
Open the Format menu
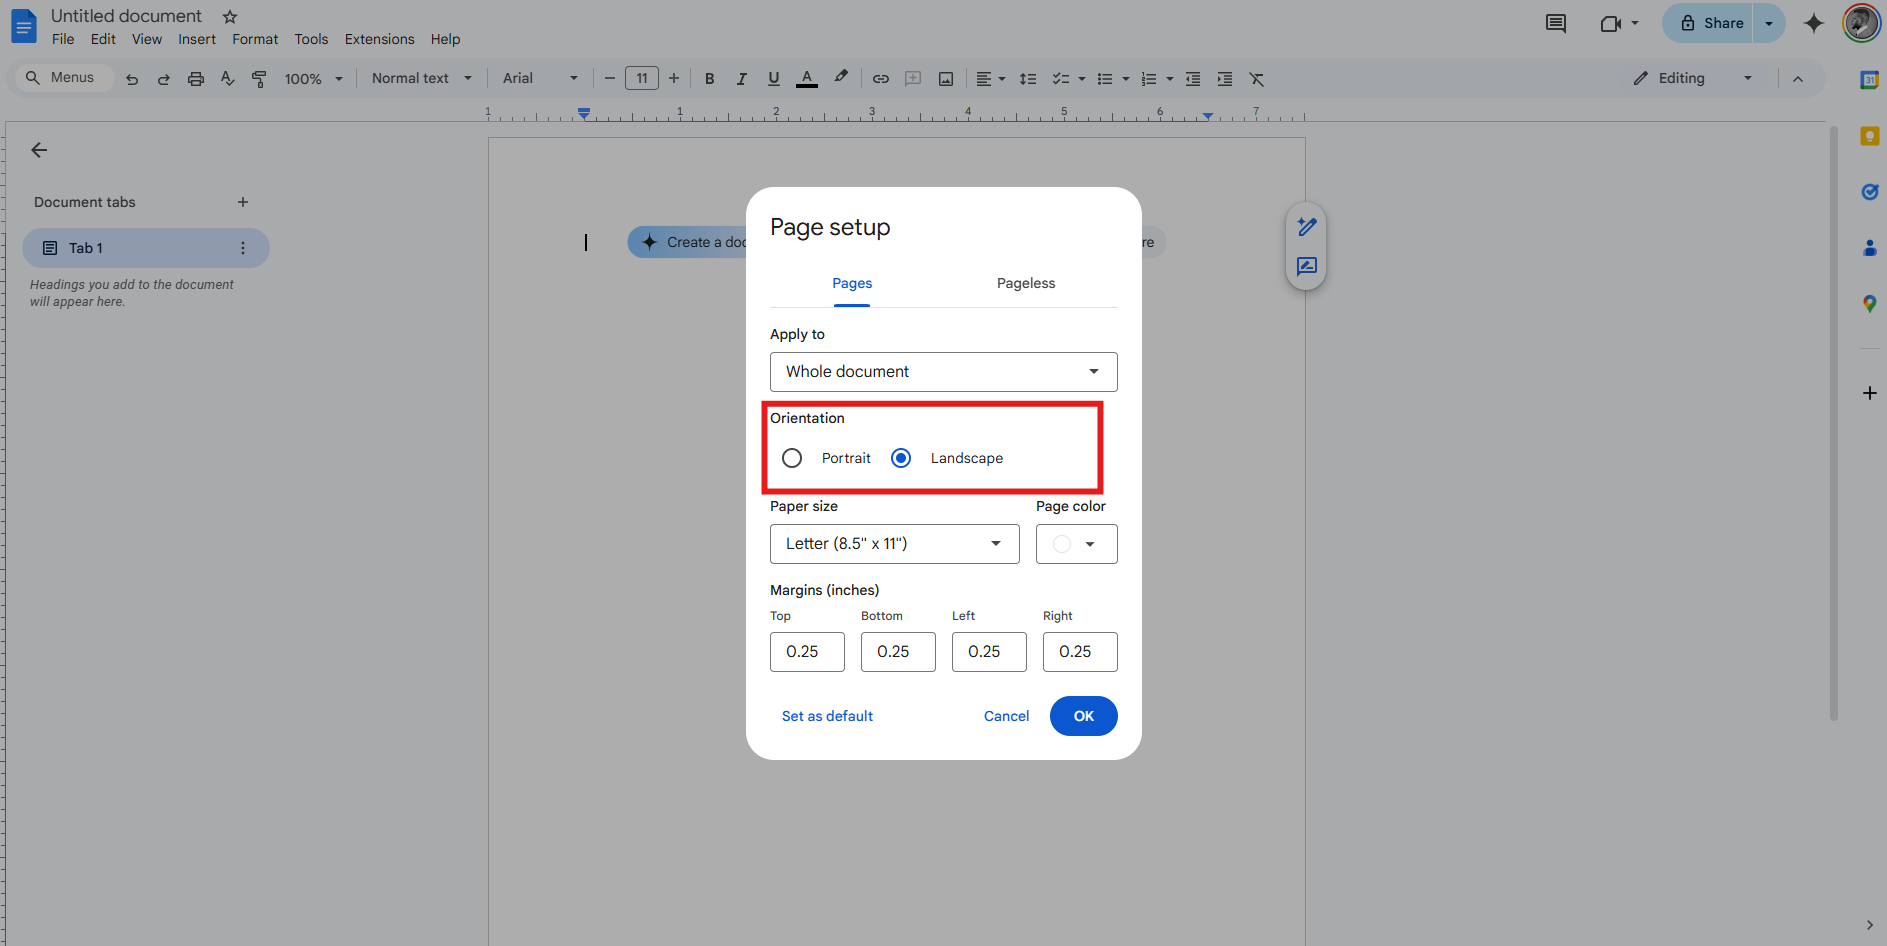pyautogui.click(x=255, y=39)
